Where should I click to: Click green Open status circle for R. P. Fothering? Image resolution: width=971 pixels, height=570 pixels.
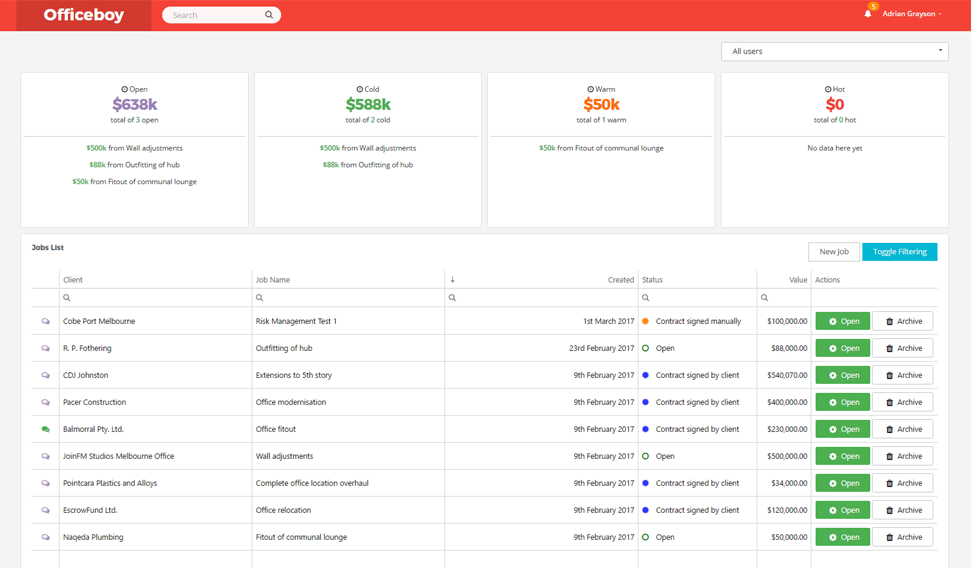[645, 348]
